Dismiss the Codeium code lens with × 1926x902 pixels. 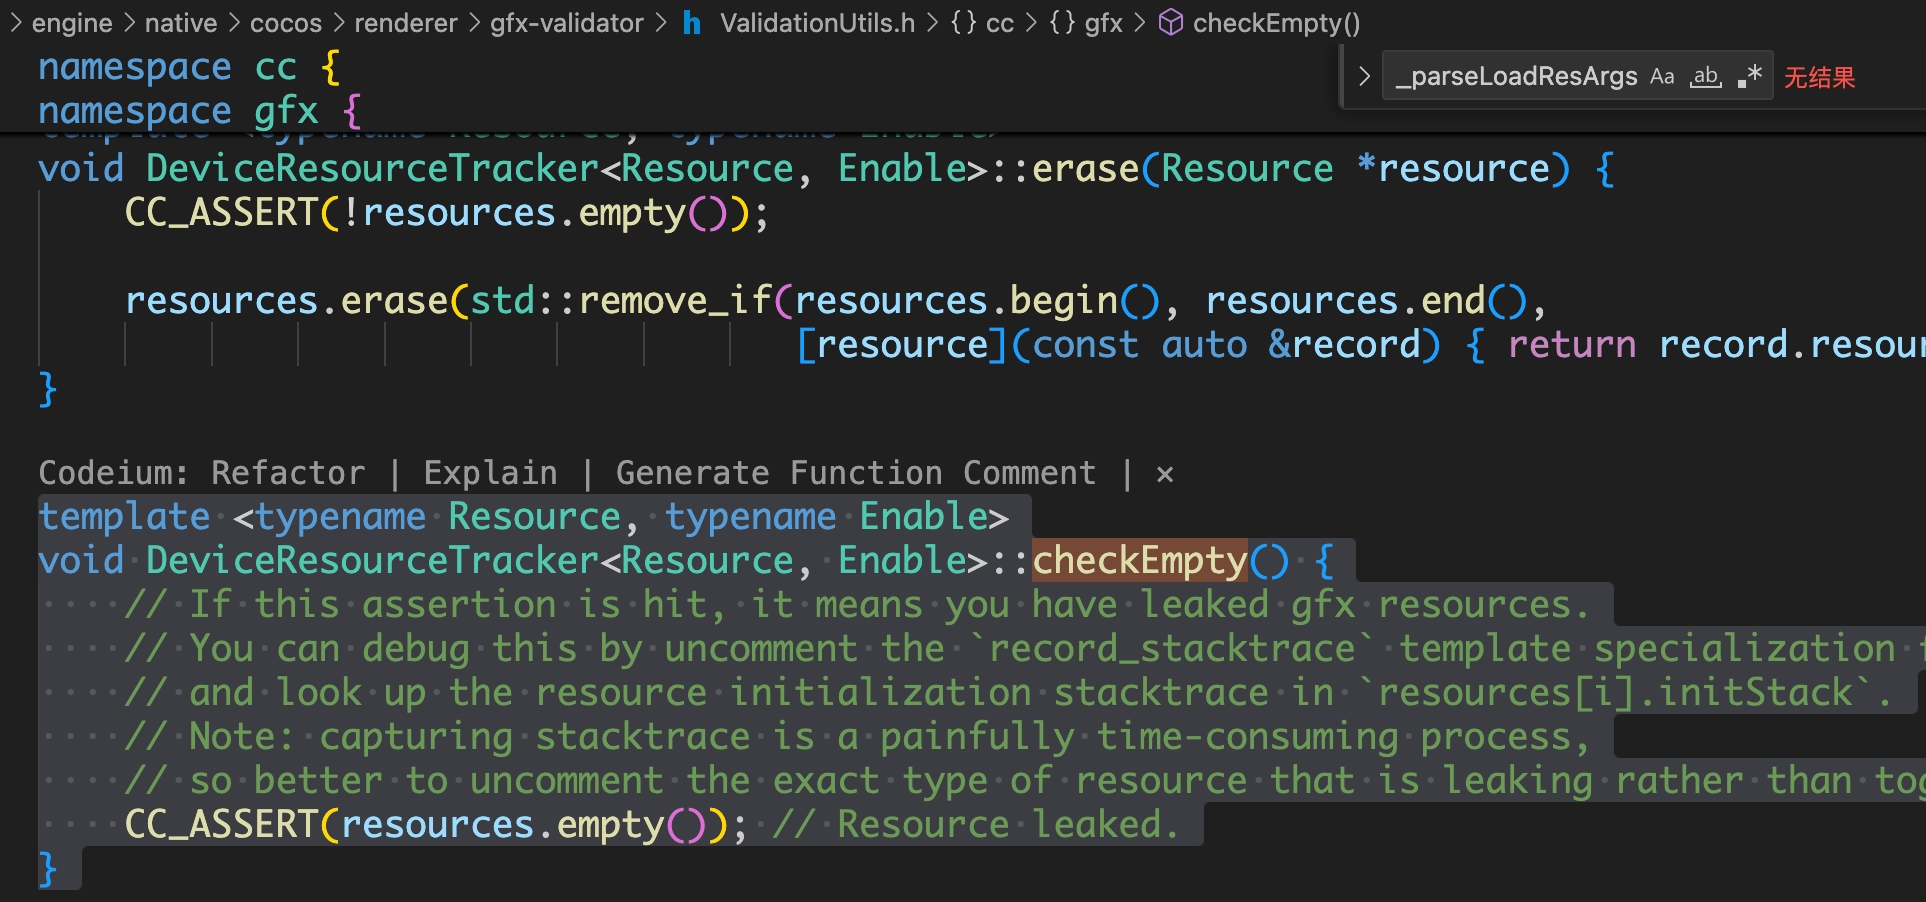click(x=1164, y=474)
